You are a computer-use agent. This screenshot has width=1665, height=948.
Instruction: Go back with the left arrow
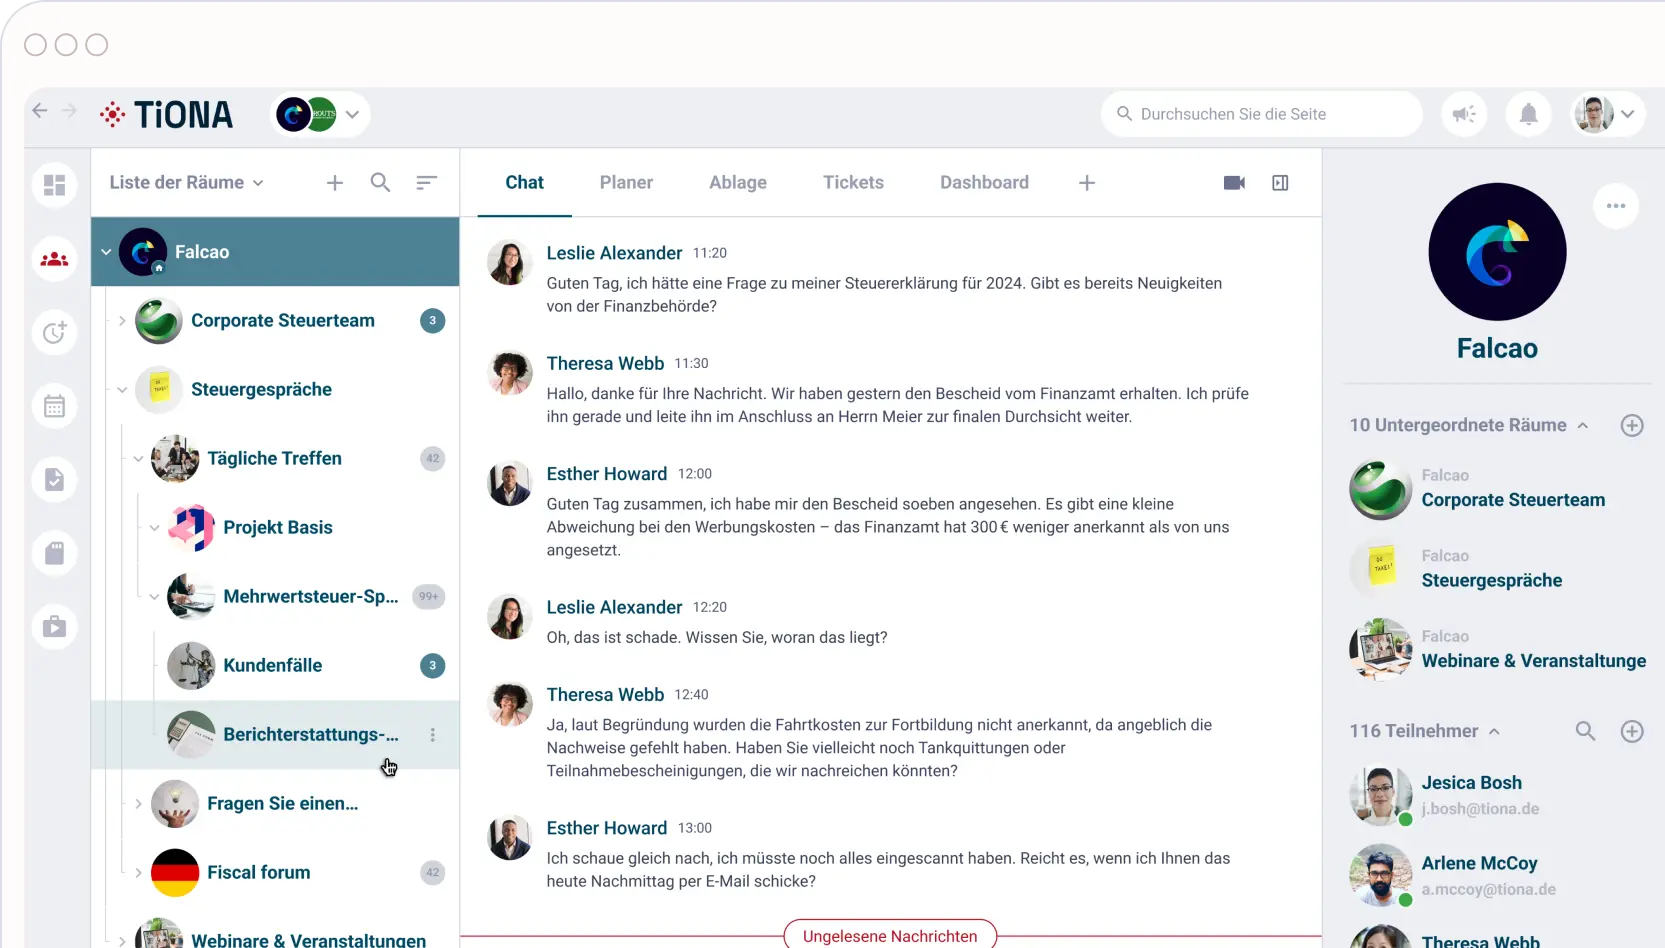[40, 111]
